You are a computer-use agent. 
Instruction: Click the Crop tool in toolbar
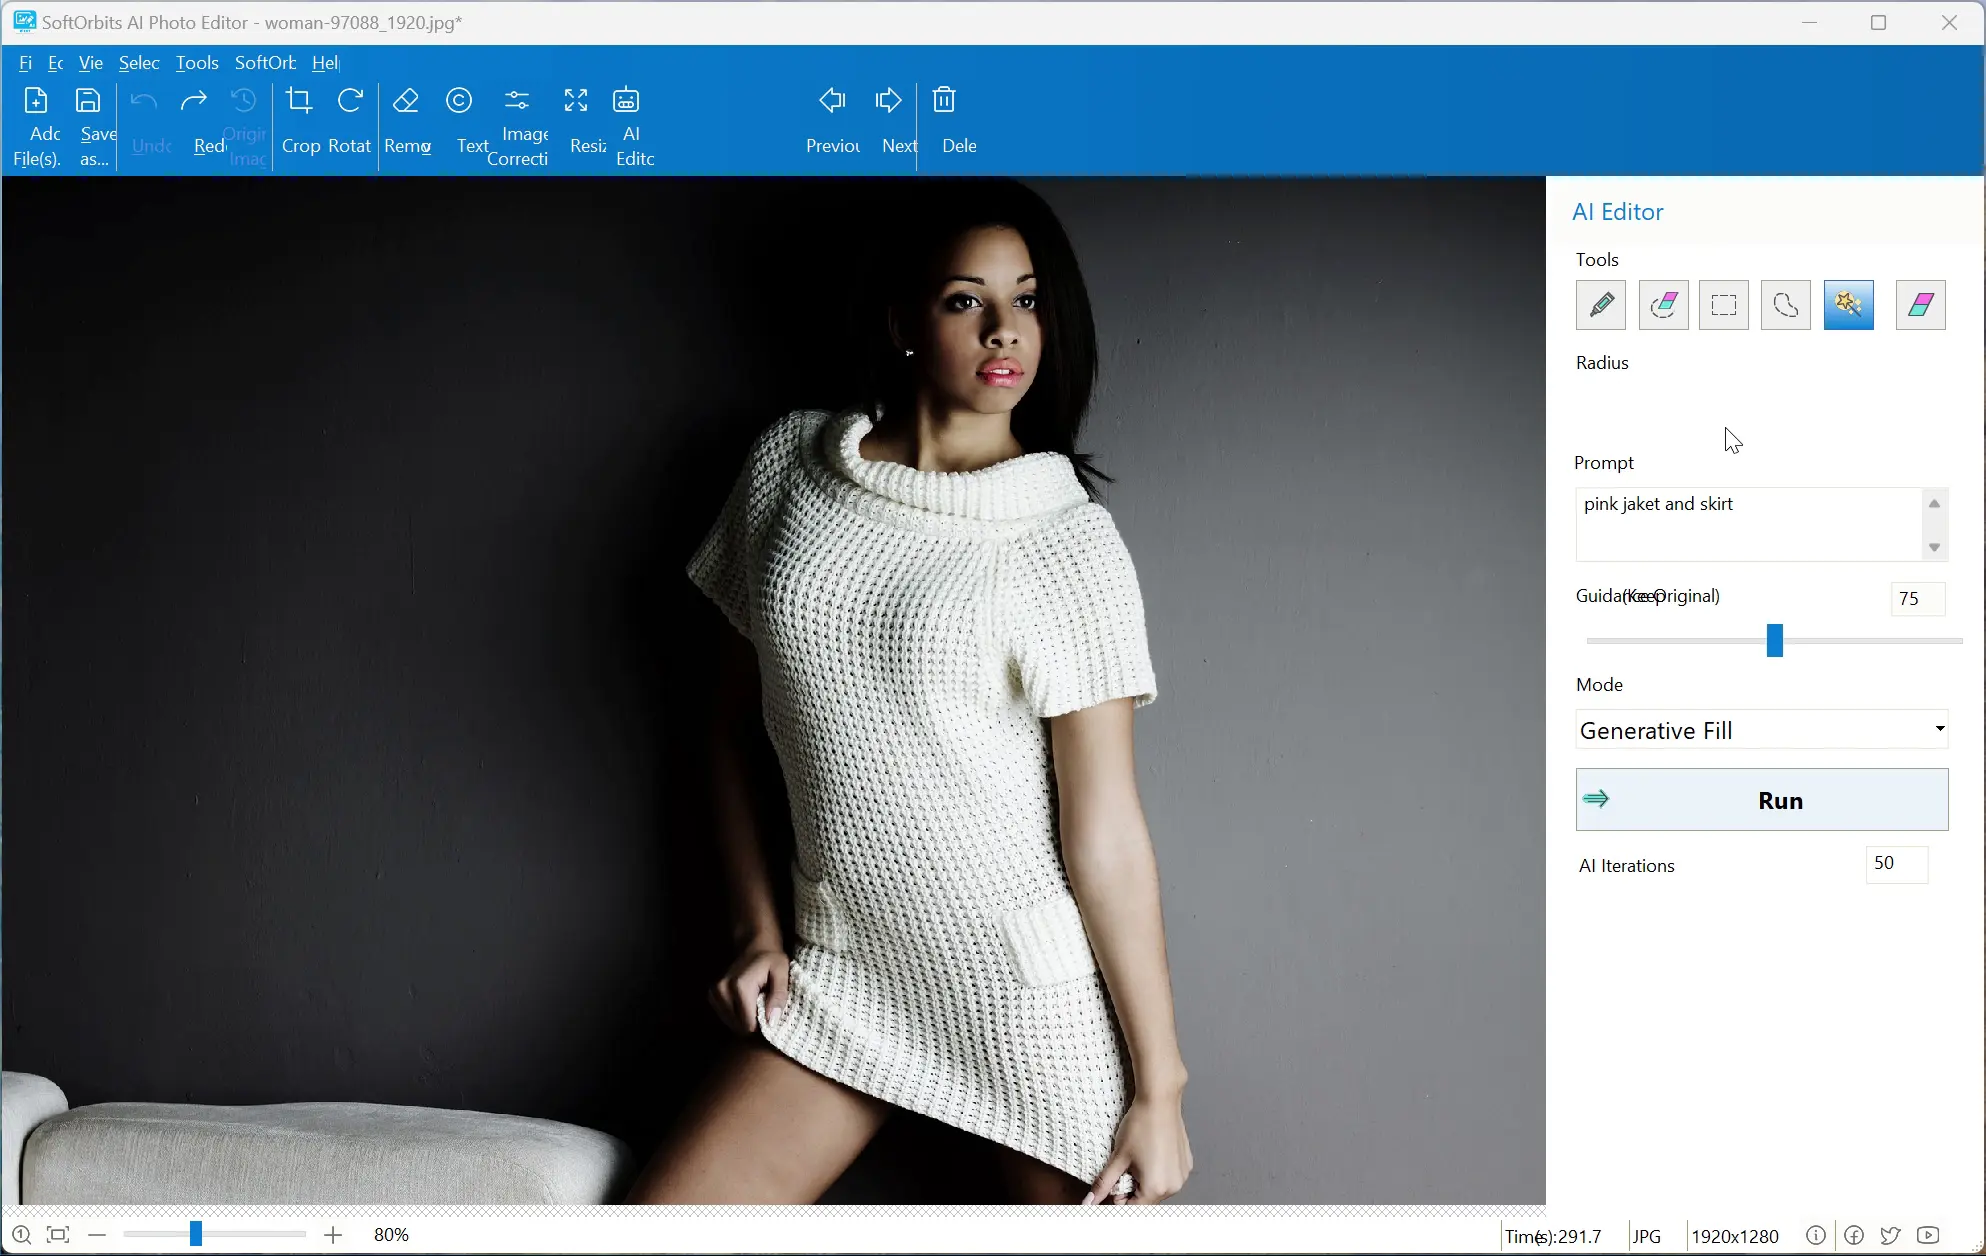pos(299,123)
